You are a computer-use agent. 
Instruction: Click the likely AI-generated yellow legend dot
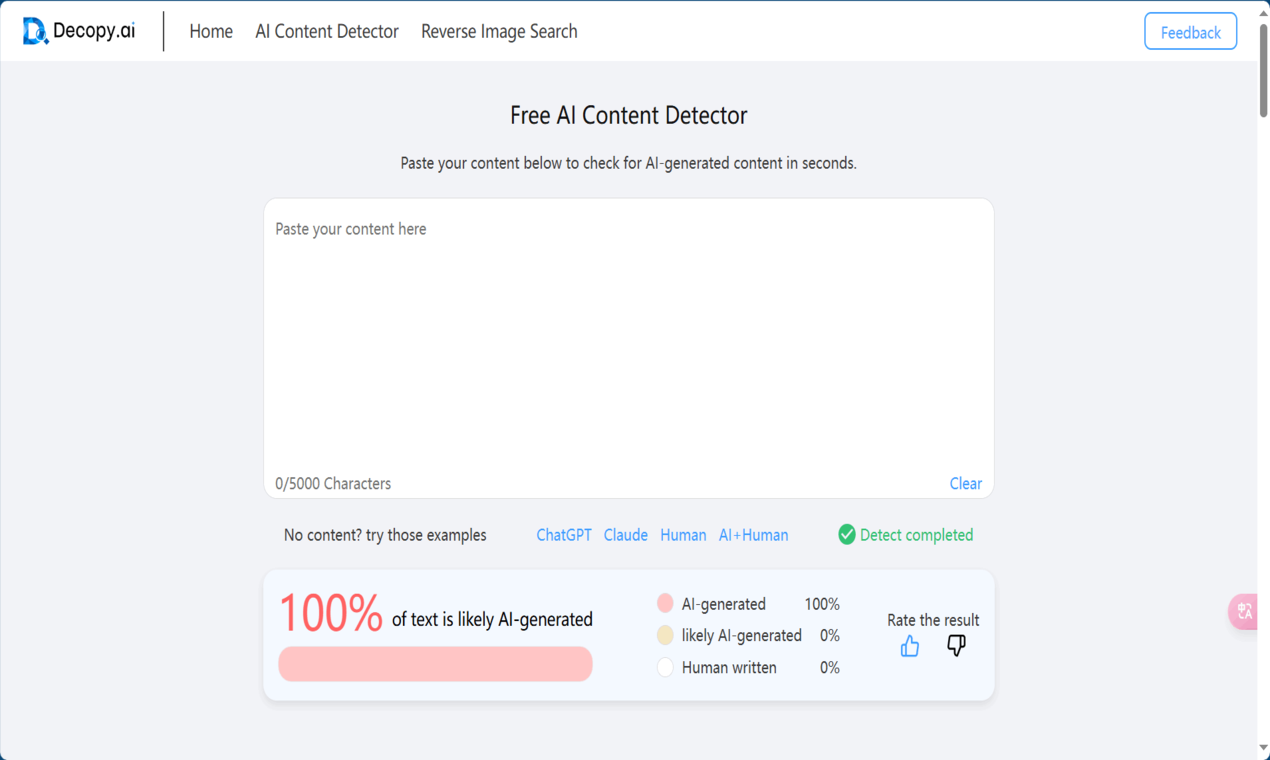(x=665, y=635)
